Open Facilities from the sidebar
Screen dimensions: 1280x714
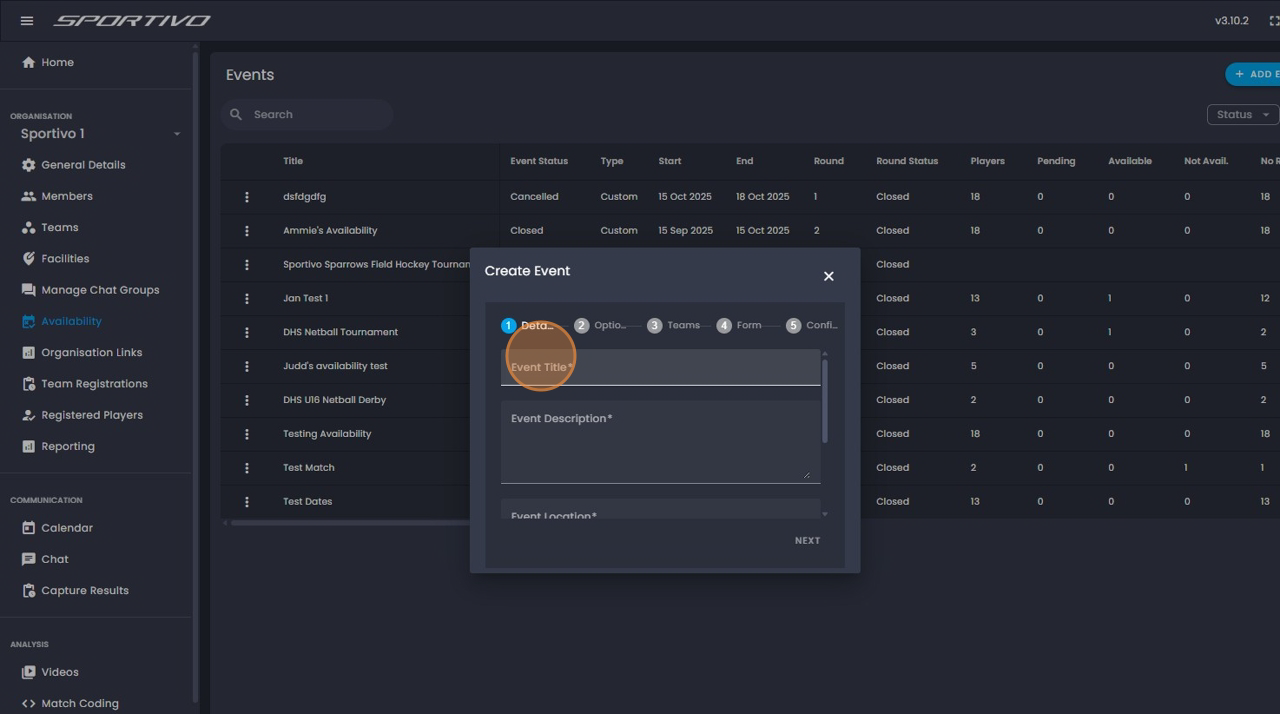(x=65, y=259)
